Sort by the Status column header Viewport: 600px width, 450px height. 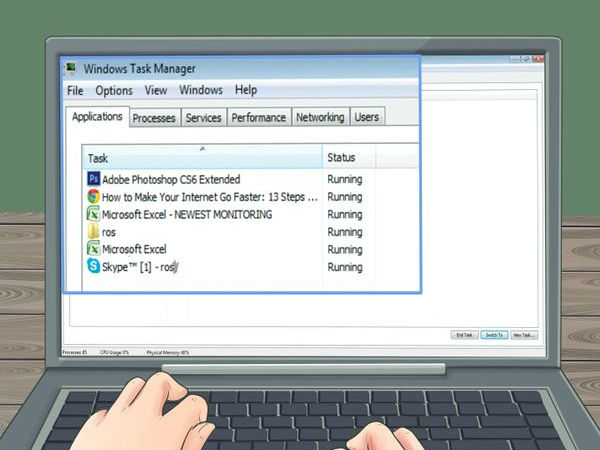coord(341,158)
